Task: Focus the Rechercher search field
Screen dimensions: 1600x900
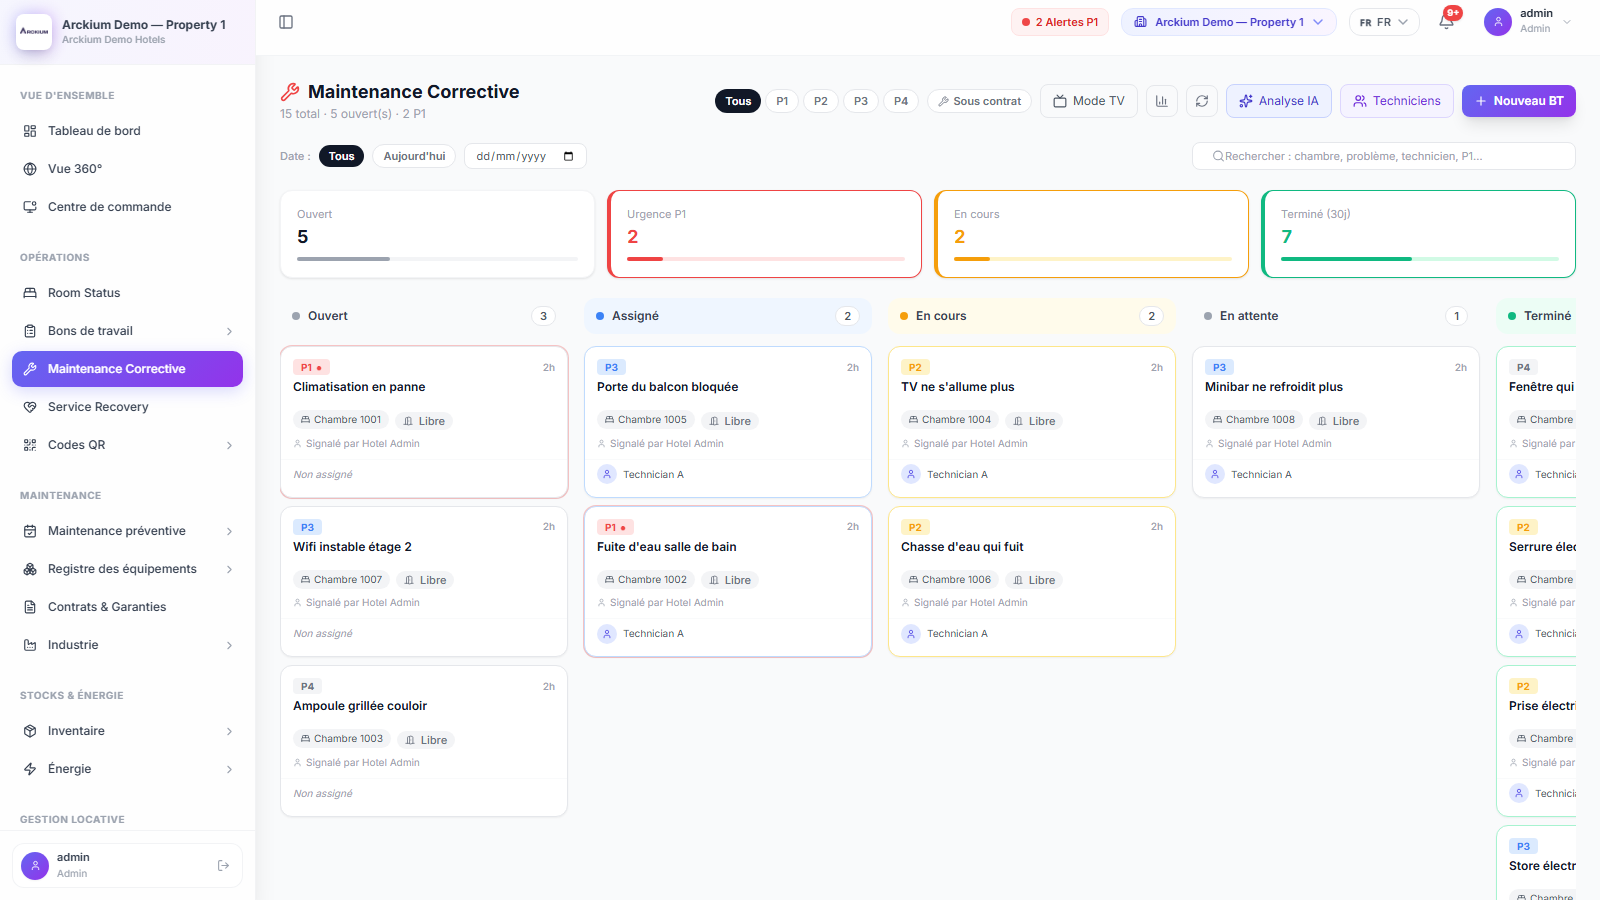Action: point(1384,156)
